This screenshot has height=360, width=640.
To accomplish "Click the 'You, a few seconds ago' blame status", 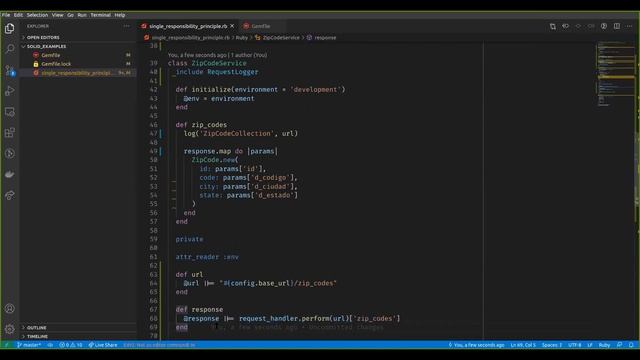I will click(x=476, y=345).
